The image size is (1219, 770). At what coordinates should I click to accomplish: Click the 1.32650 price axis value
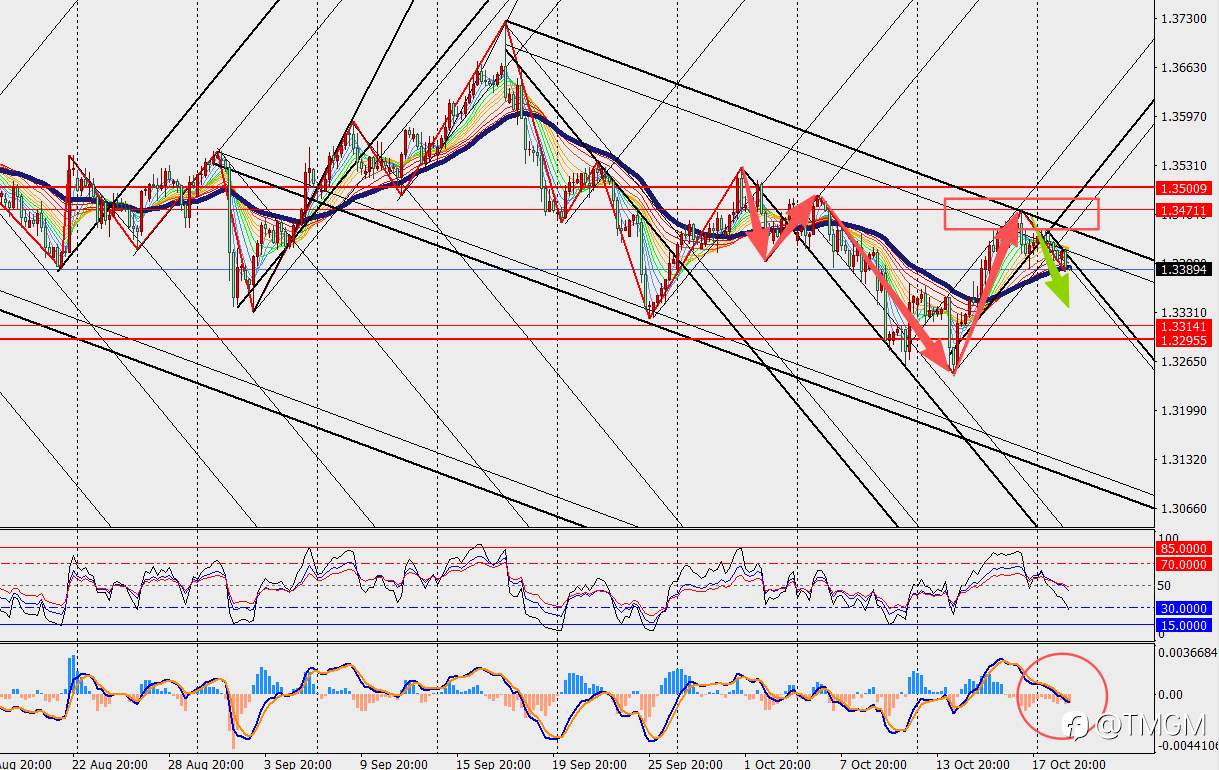click(x=1183, y=361)
